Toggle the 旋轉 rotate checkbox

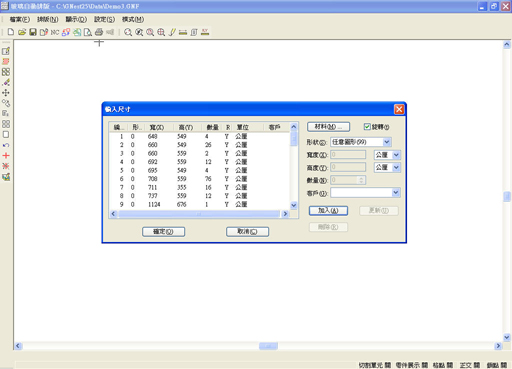pos(367,127)
